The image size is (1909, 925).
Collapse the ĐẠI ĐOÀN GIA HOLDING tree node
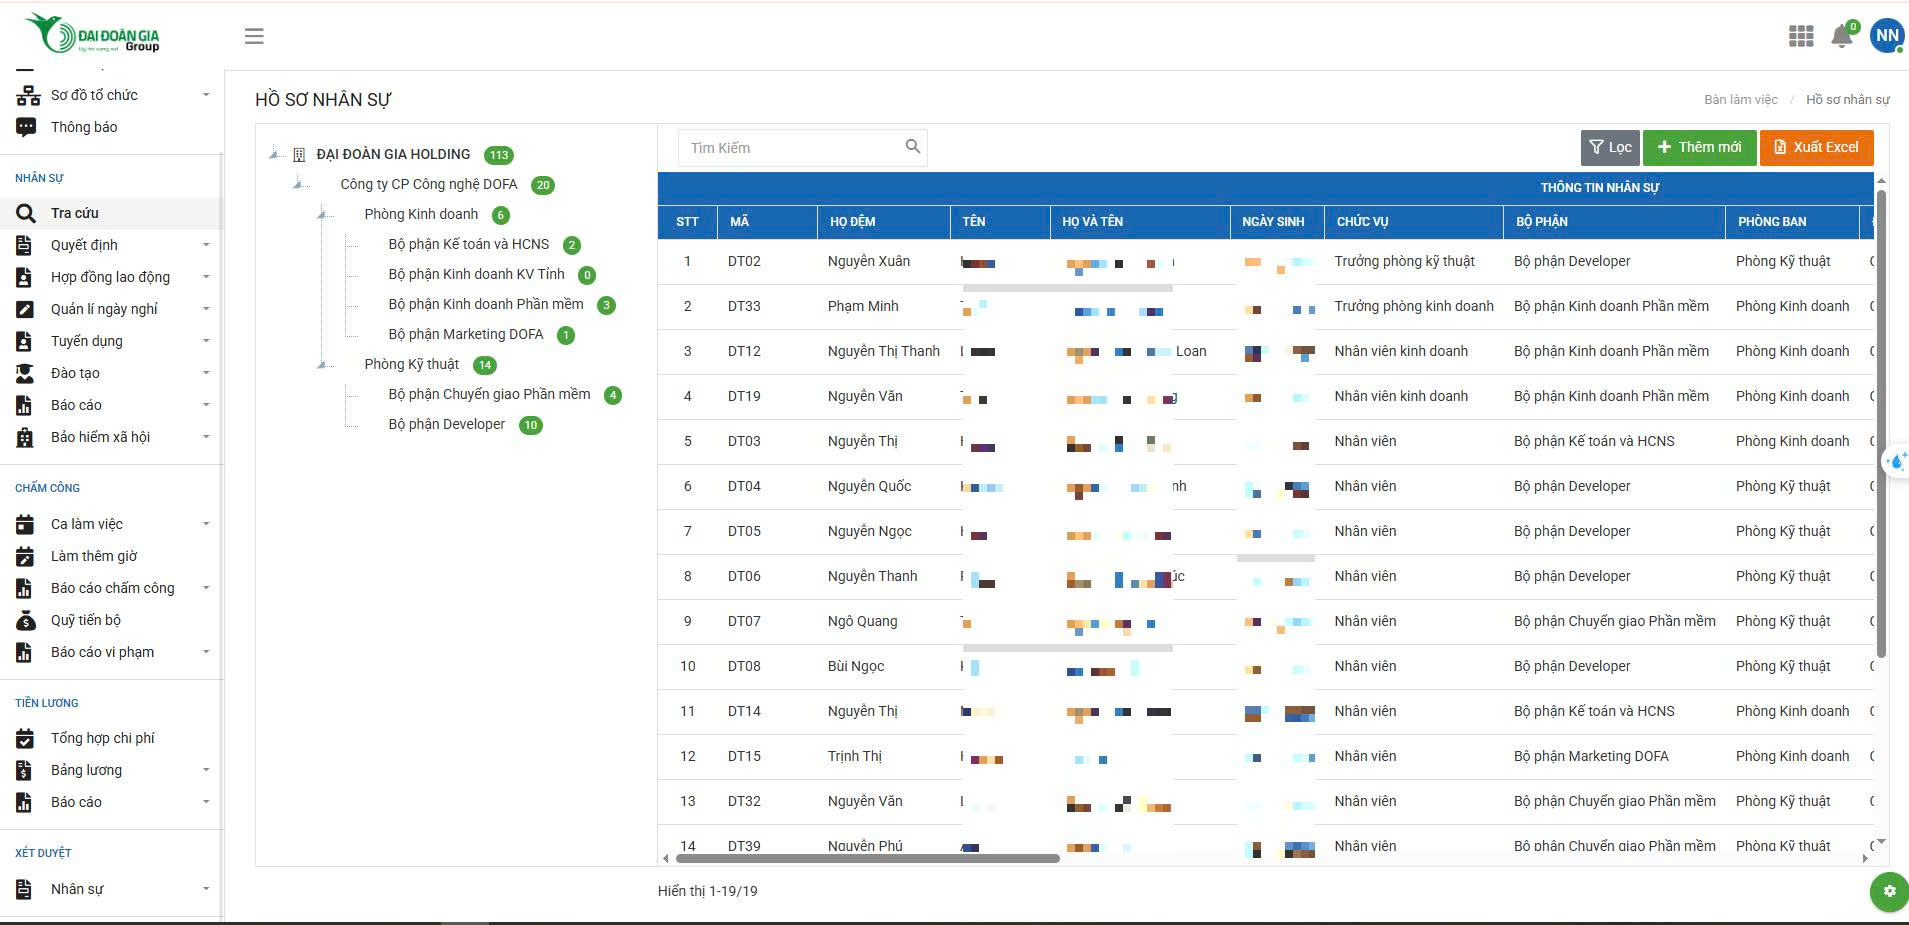point(274,154)
